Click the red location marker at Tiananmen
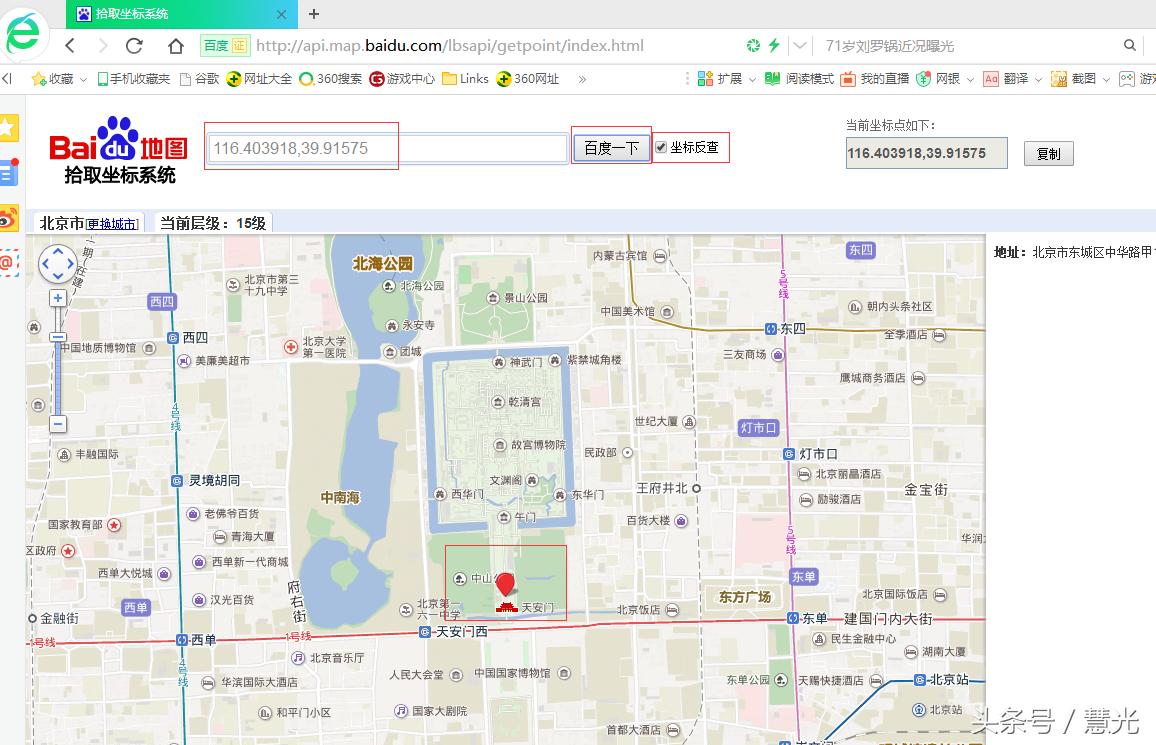Viewport: 1156px width, 745px height. tap(507, 585)
